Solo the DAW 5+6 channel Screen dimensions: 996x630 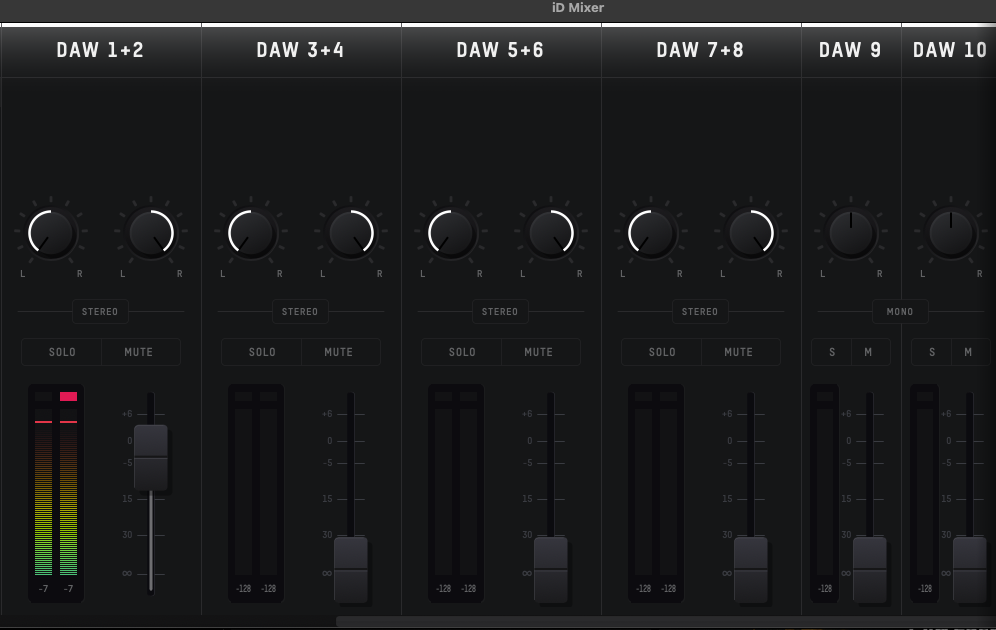point(462,352)
